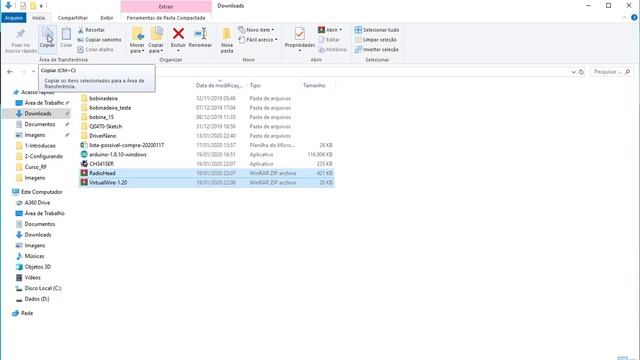This screenshot has width=640, height=360.
Task: Open Vídeos in sidebar
Action: tap(32, 278)
